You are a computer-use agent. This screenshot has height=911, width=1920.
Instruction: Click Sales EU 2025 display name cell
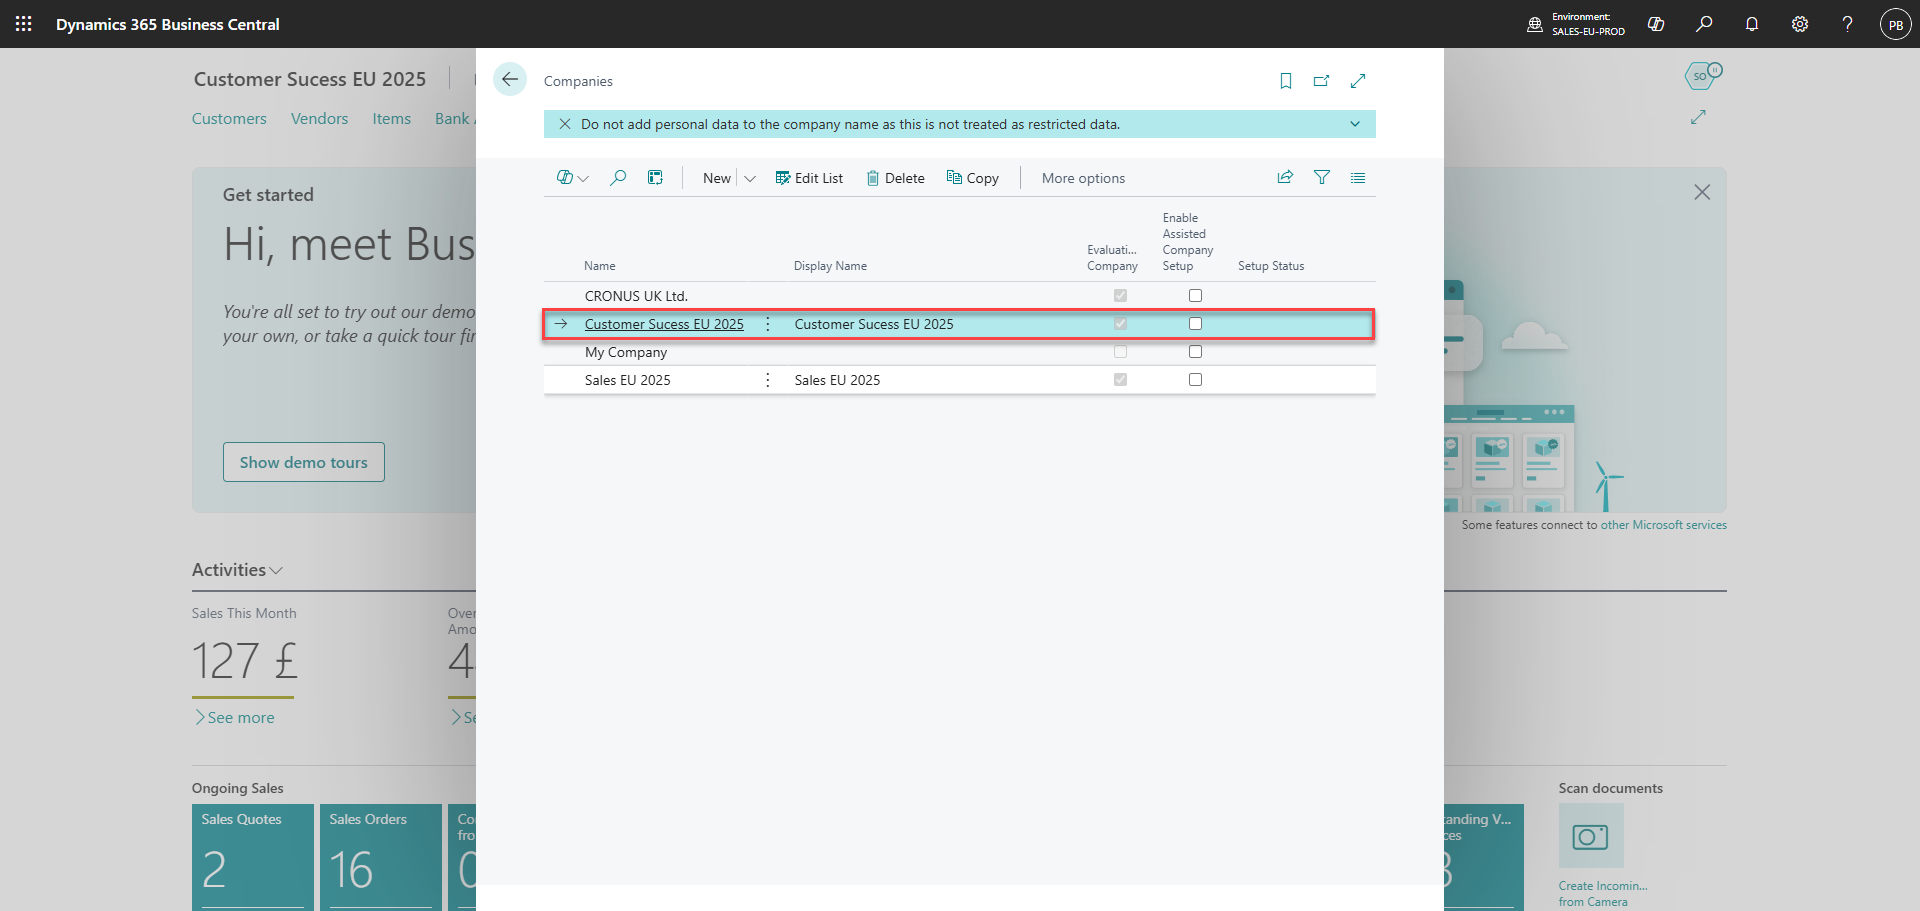click(x=837, y=380)
